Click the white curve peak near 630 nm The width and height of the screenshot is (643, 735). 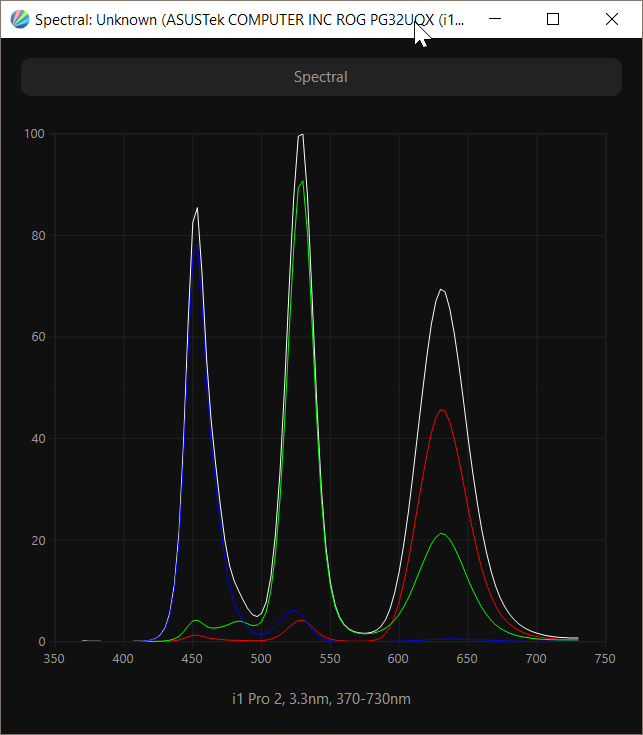point(440,289)
